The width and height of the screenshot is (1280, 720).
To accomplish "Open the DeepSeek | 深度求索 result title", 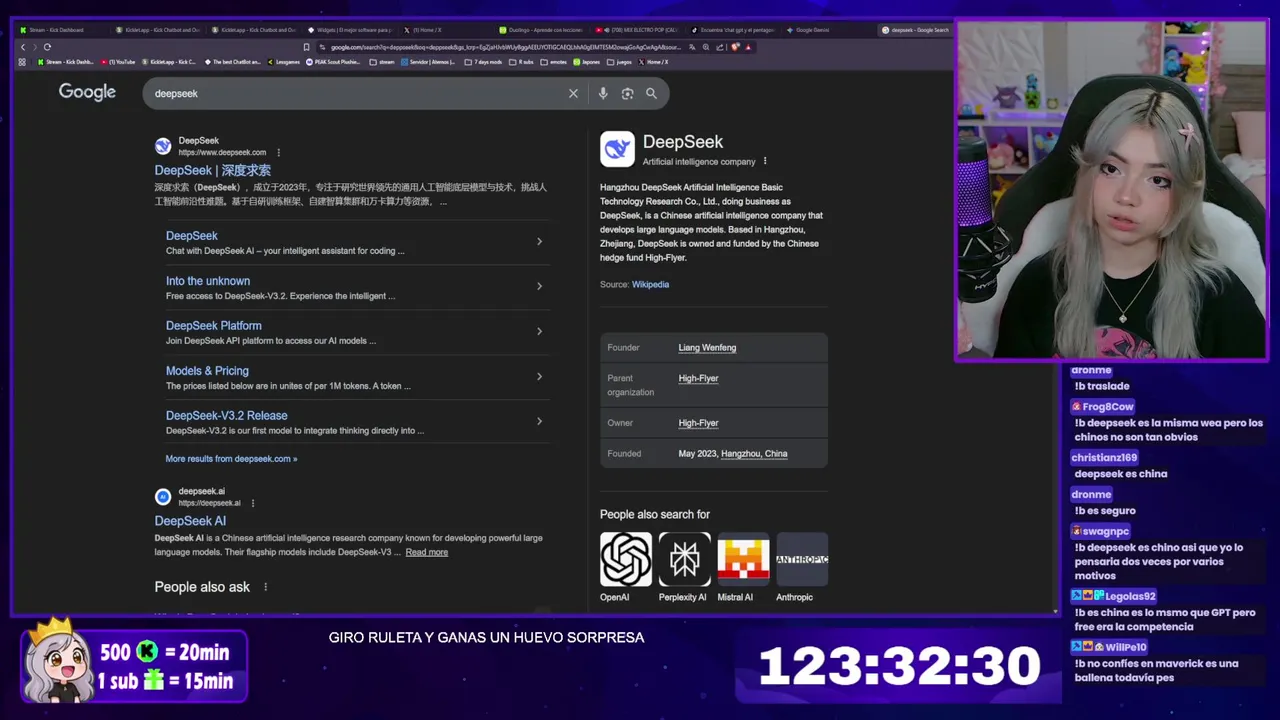I will click(212, 170).
